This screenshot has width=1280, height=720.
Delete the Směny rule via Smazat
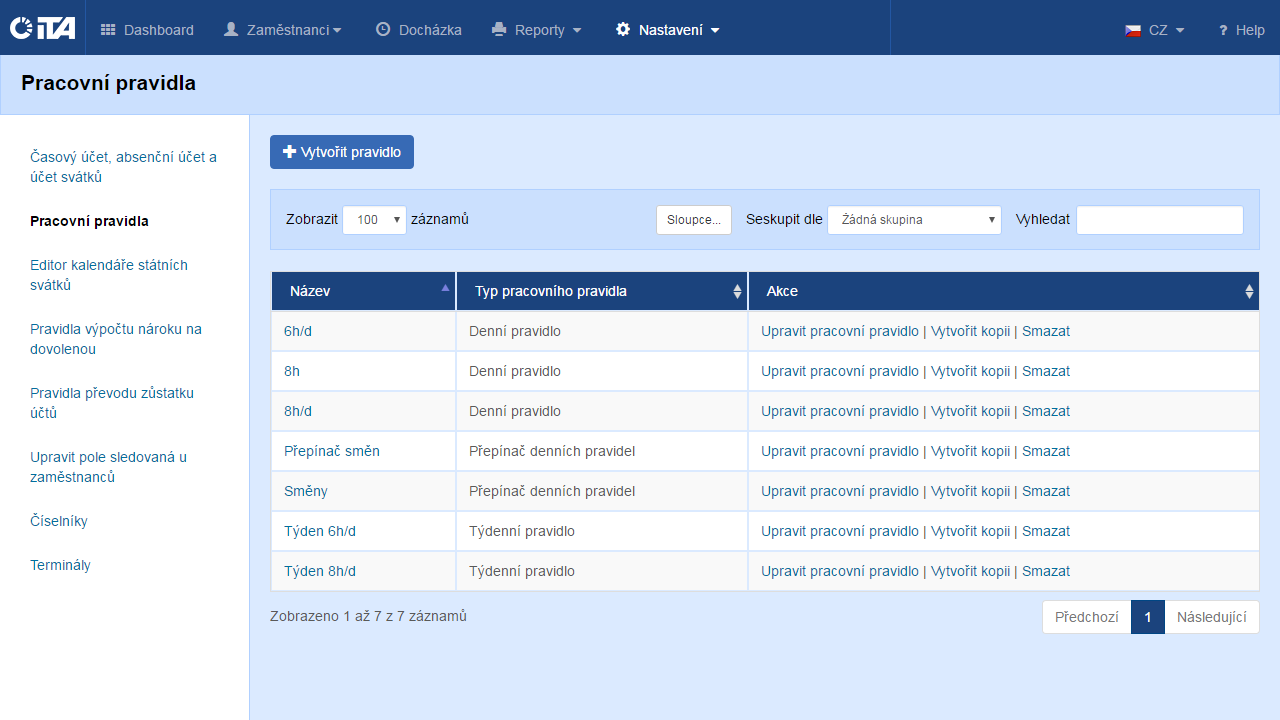point(1046,491)
